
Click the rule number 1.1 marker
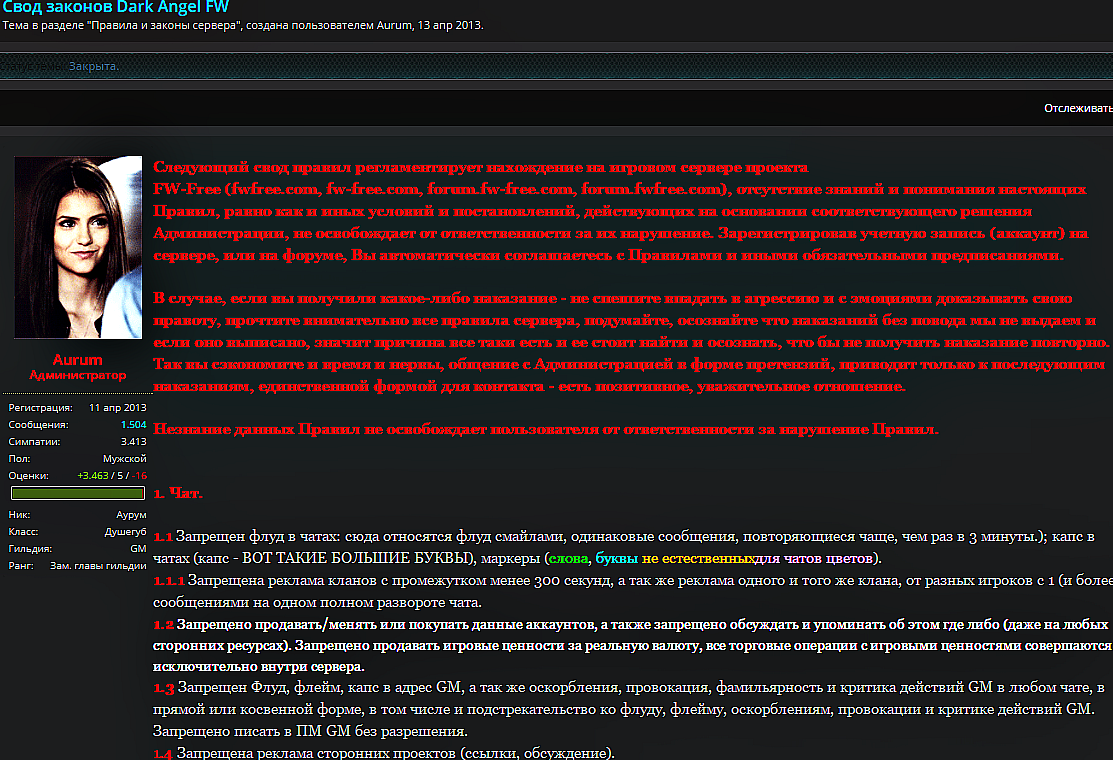pyautogui.click(x=162, y=537)
